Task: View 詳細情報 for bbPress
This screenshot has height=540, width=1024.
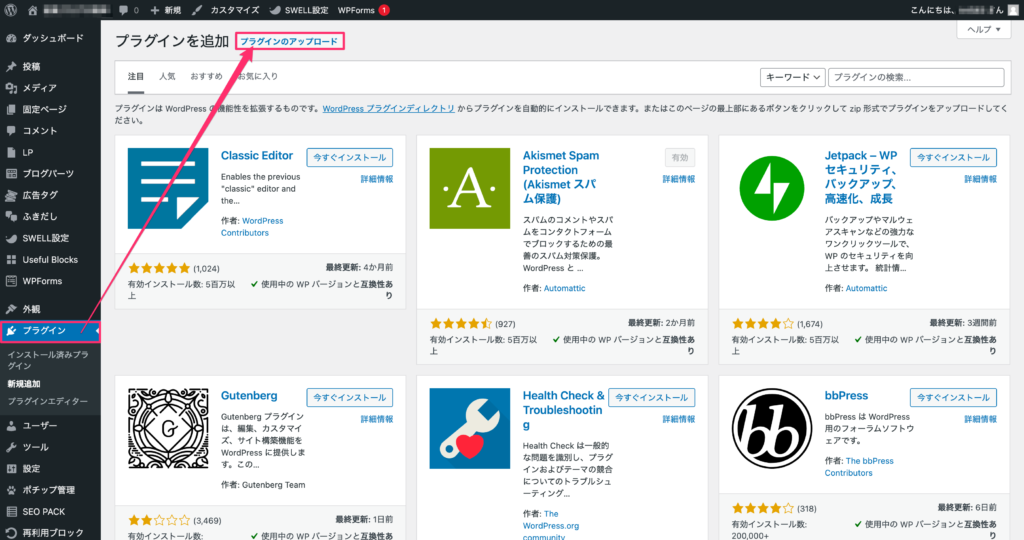Action: pyautogui.click(x=980, y=419)
